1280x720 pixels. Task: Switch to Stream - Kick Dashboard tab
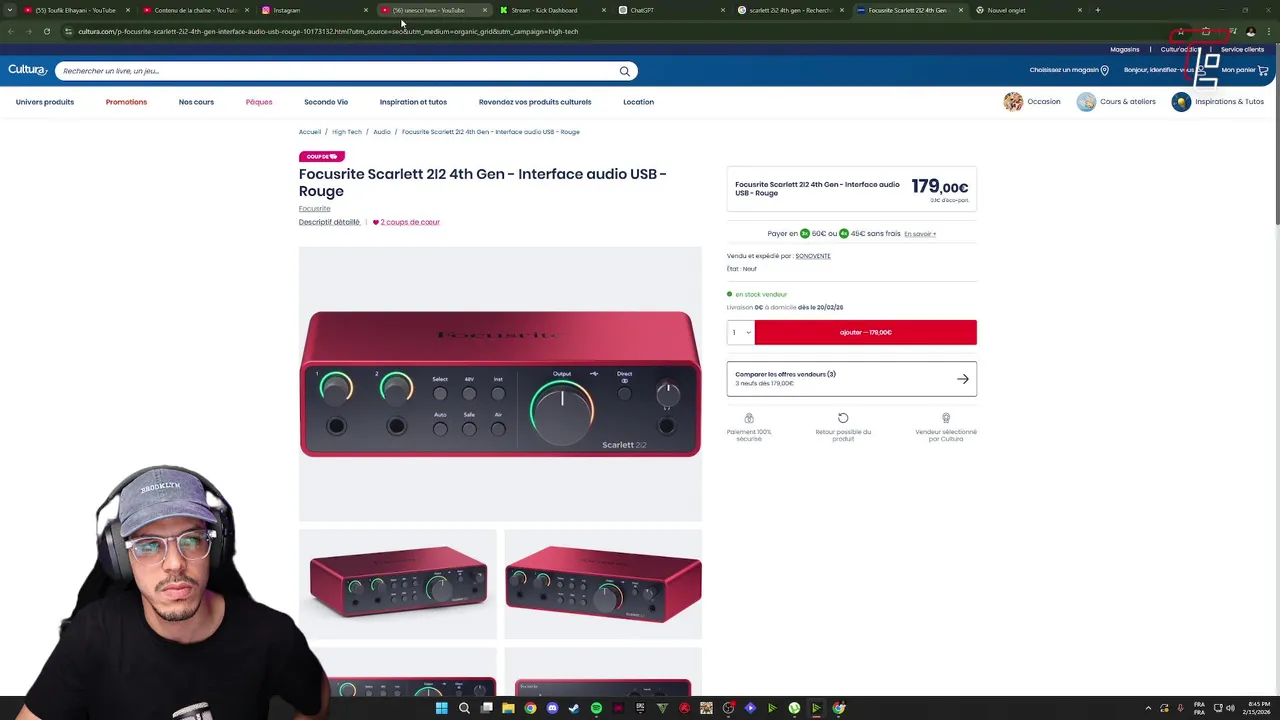(550, 10)
